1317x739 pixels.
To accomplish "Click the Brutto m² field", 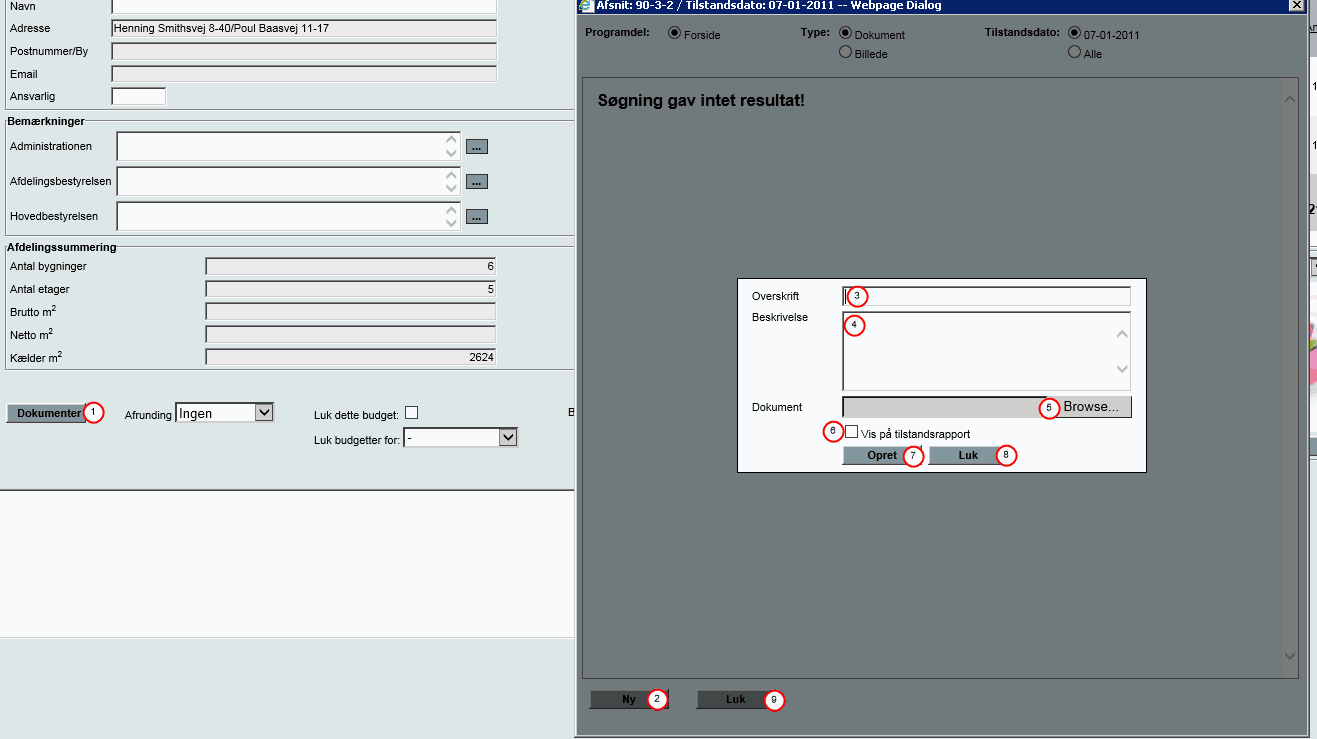I will coord(351,311).
